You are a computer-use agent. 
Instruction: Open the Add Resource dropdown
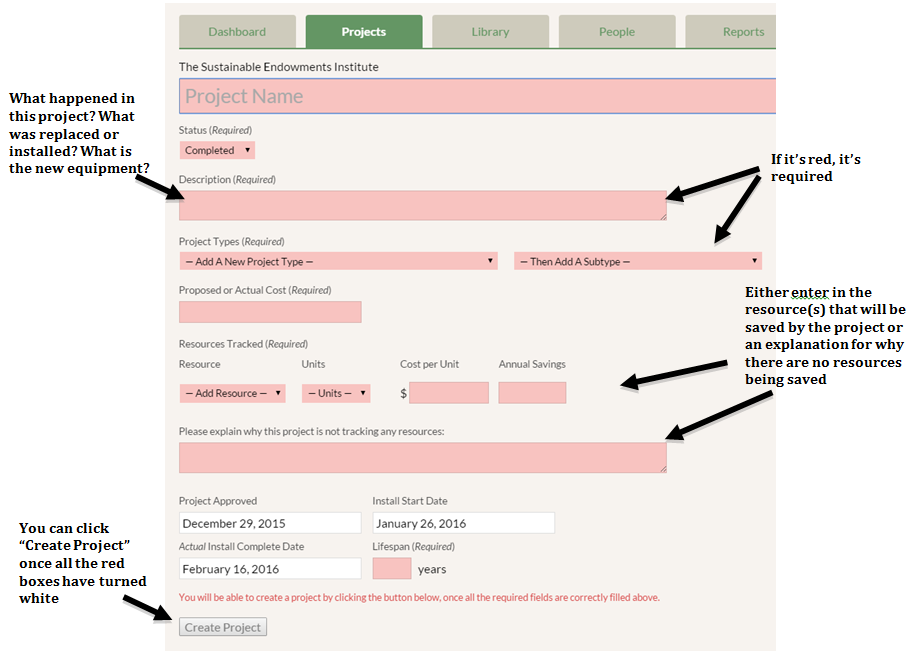coord(232,393)
